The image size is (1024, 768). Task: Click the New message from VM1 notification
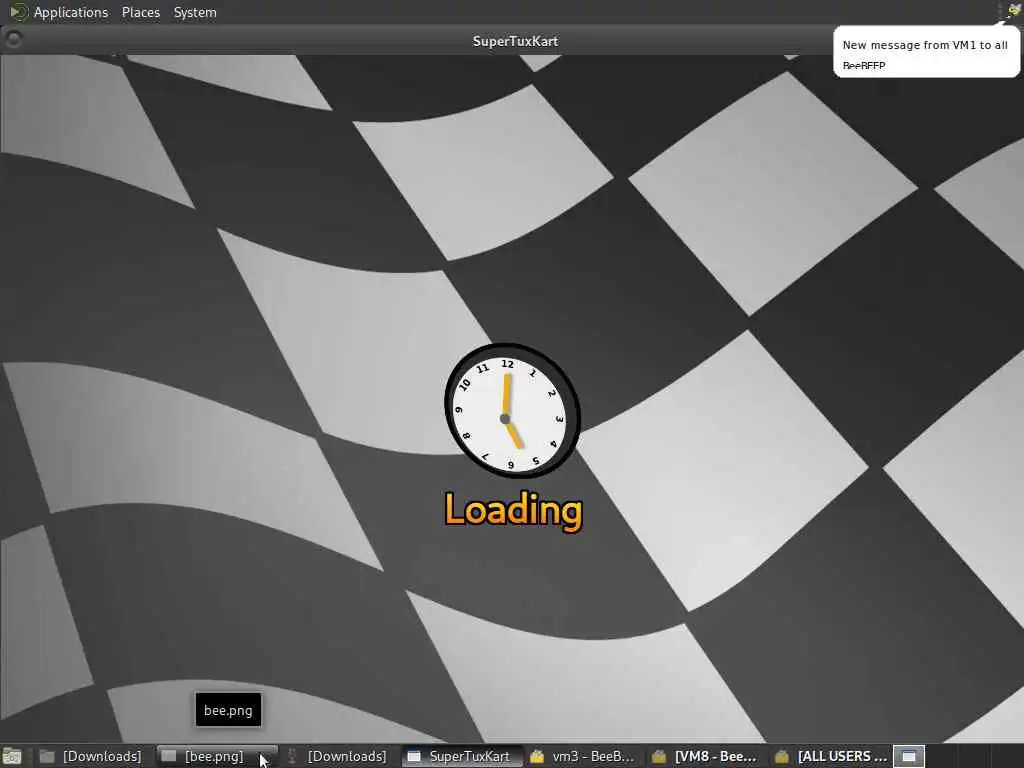[926, 52]
